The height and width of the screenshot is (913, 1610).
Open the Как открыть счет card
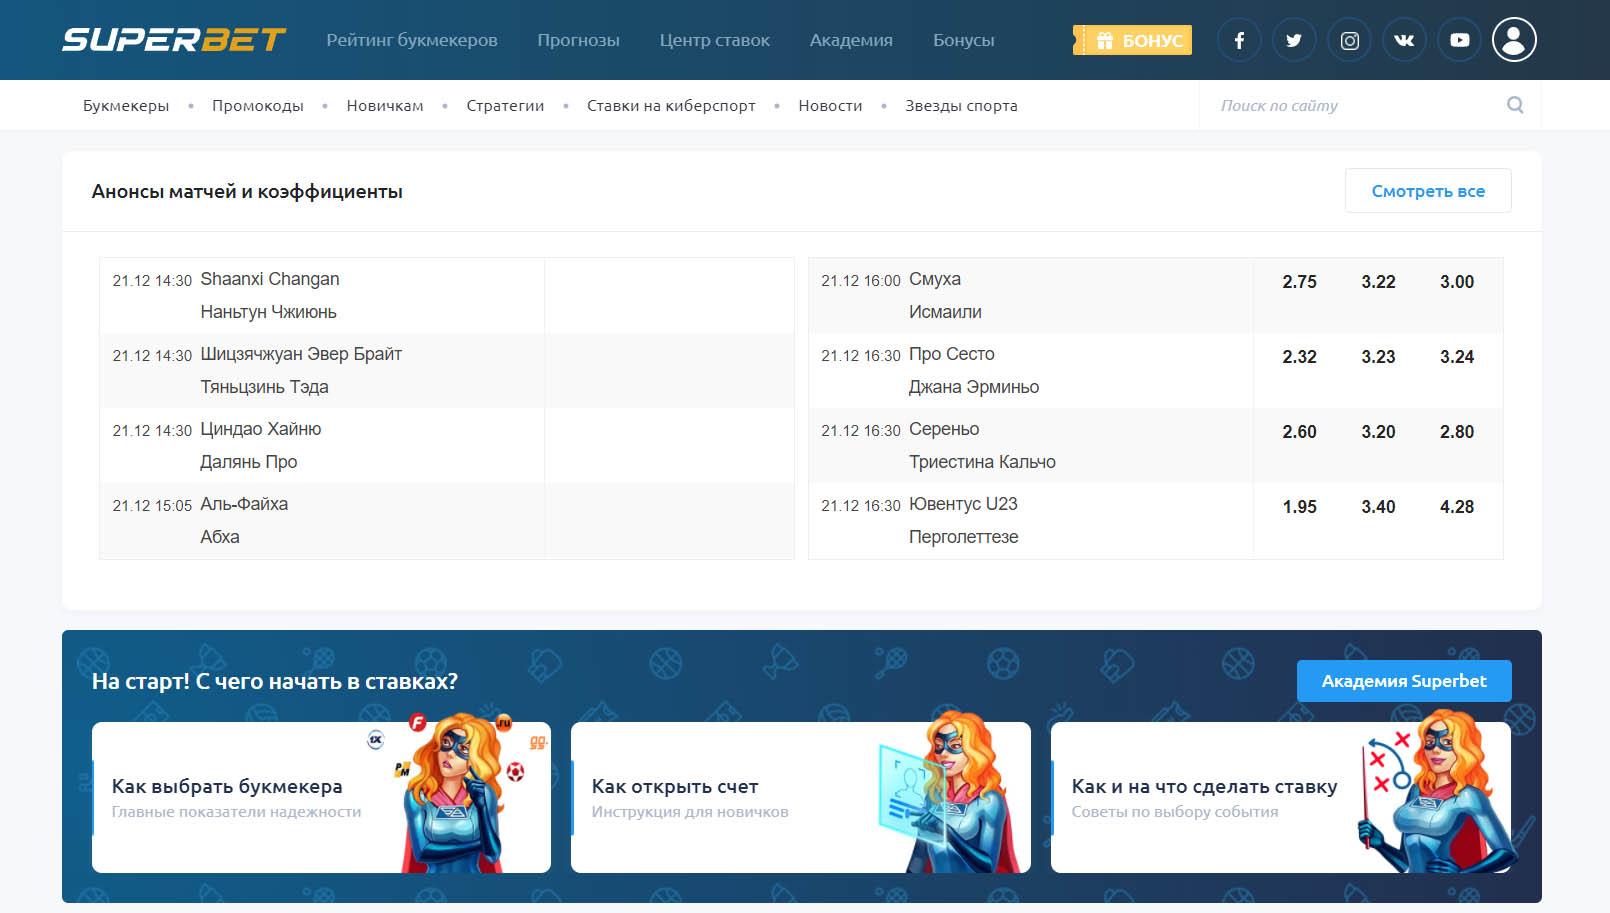tap(801, 797)
